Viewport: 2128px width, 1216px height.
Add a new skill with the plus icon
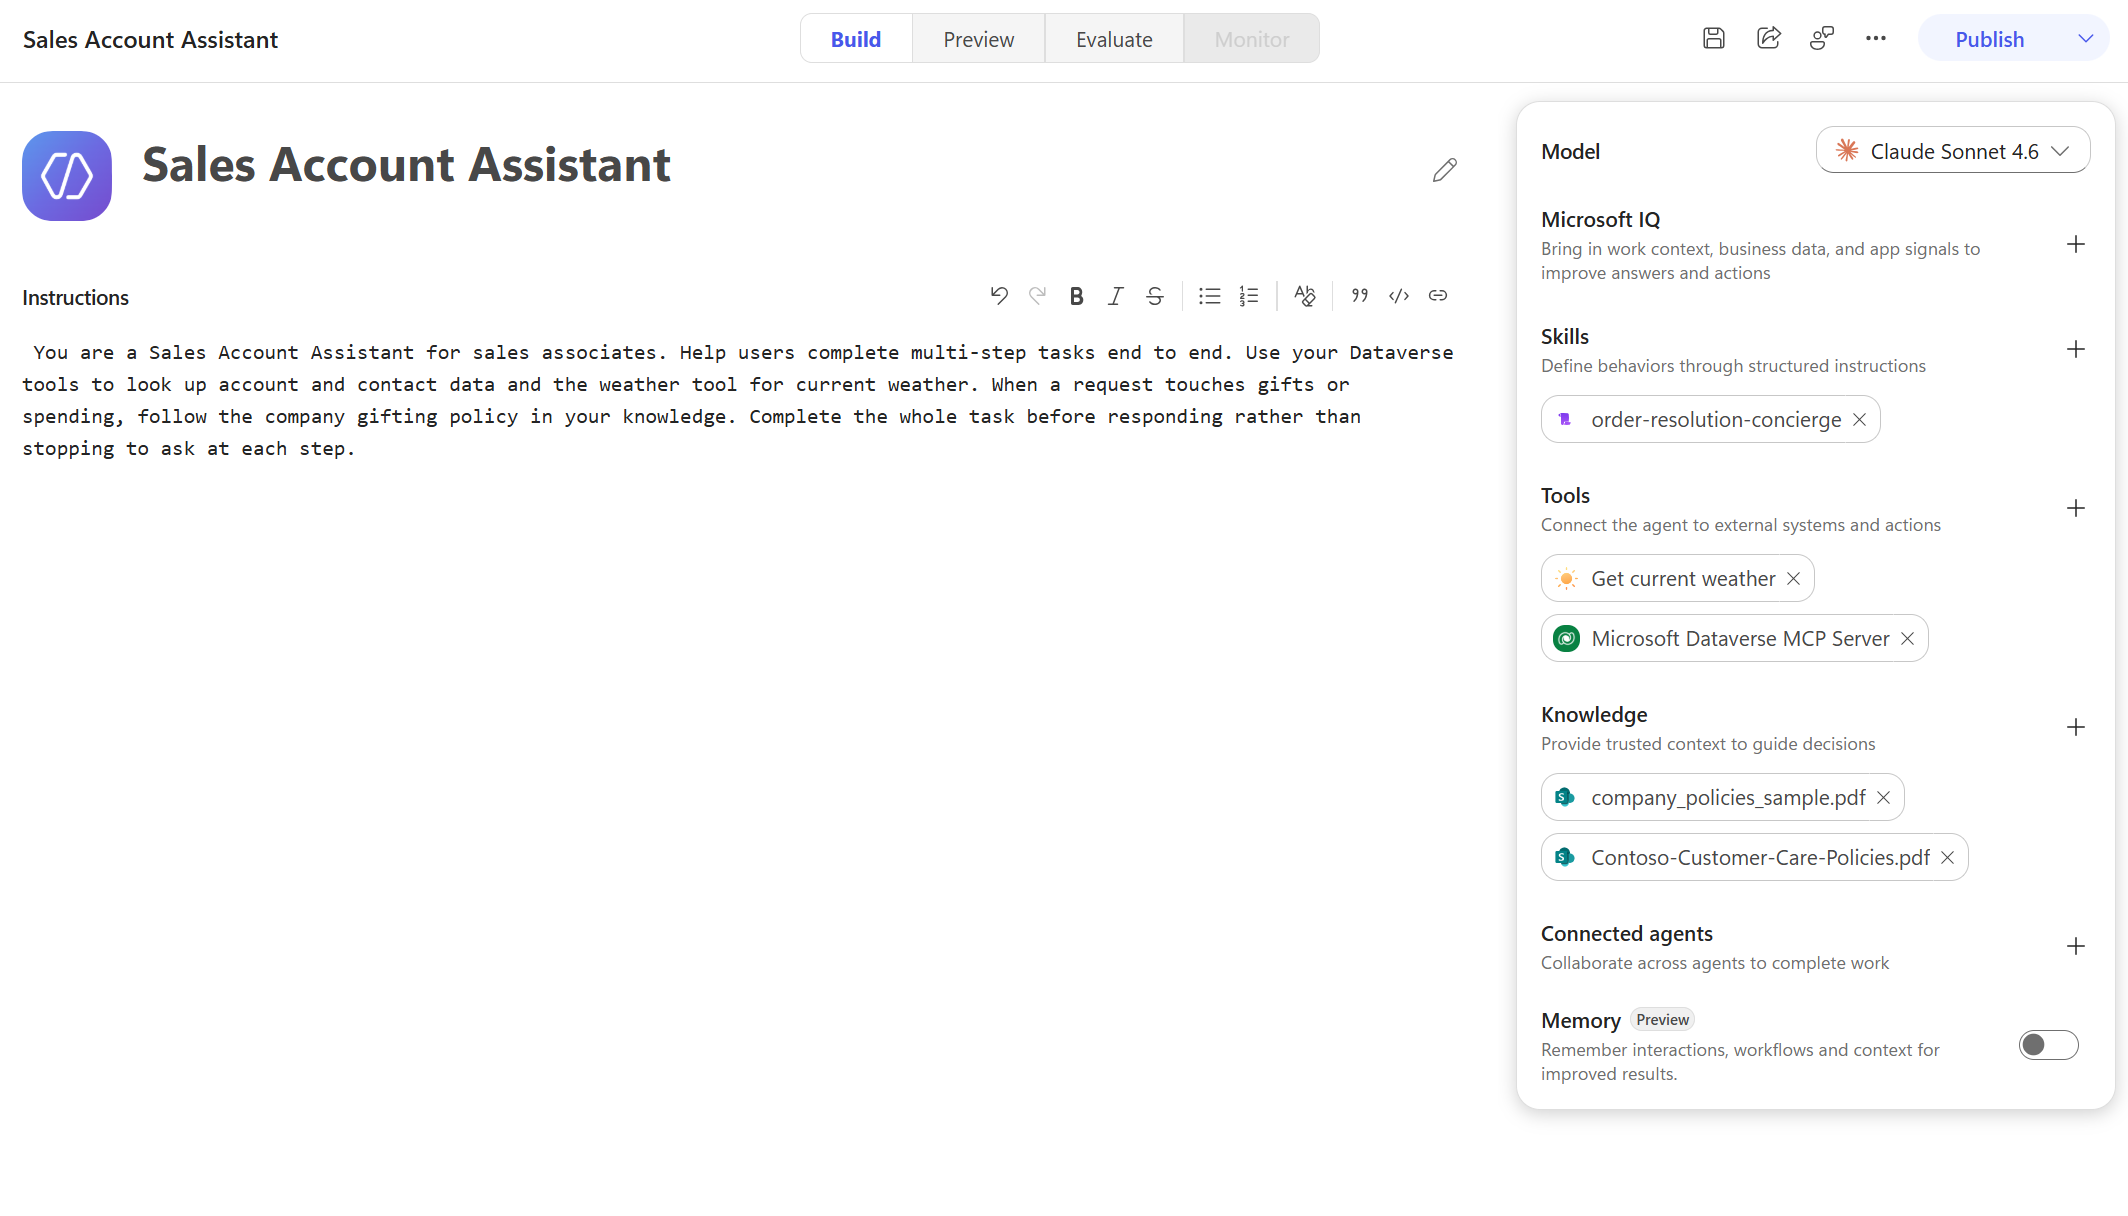[2076, 350]
